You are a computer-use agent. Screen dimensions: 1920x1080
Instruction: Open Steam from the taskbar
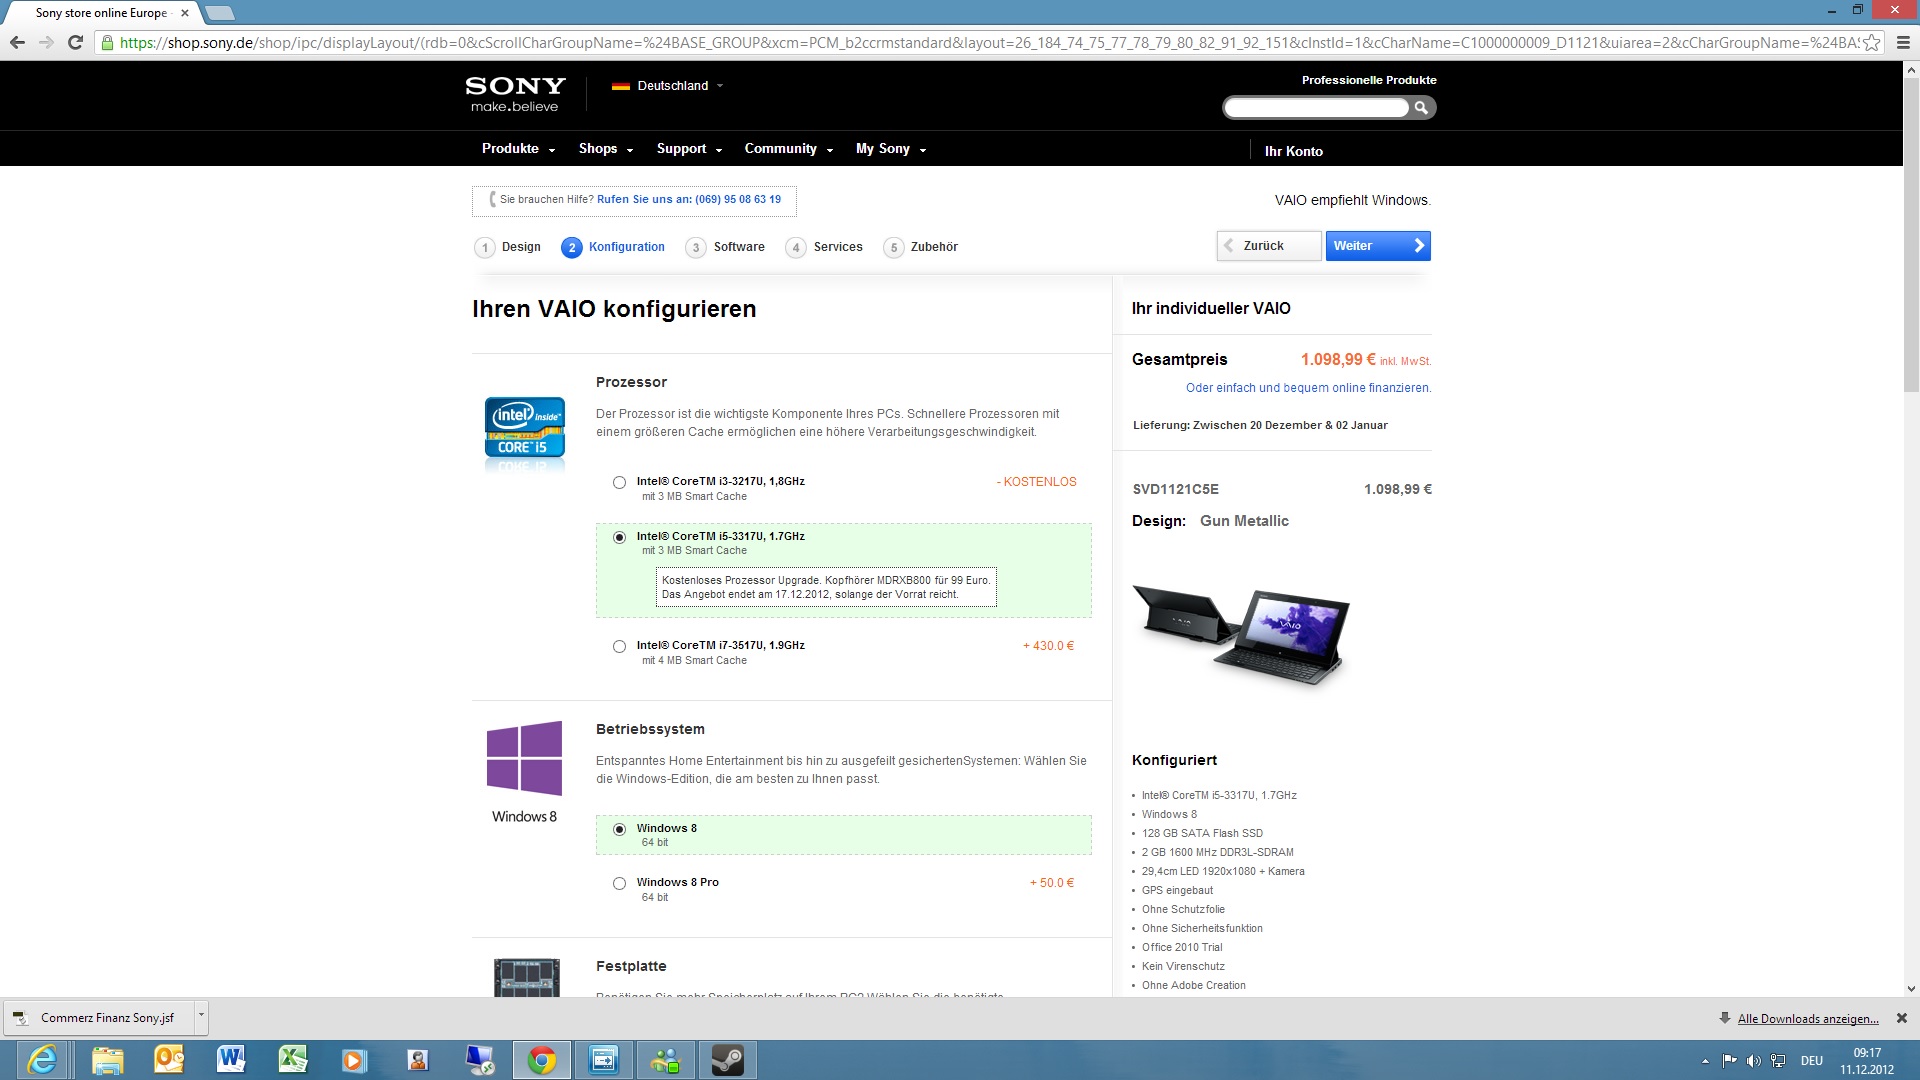727,1060
